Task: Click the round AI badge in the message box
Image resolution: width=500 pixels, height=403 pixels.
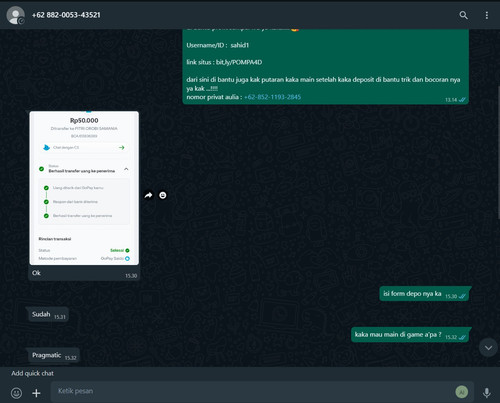Action: click(x=462, y=392)
